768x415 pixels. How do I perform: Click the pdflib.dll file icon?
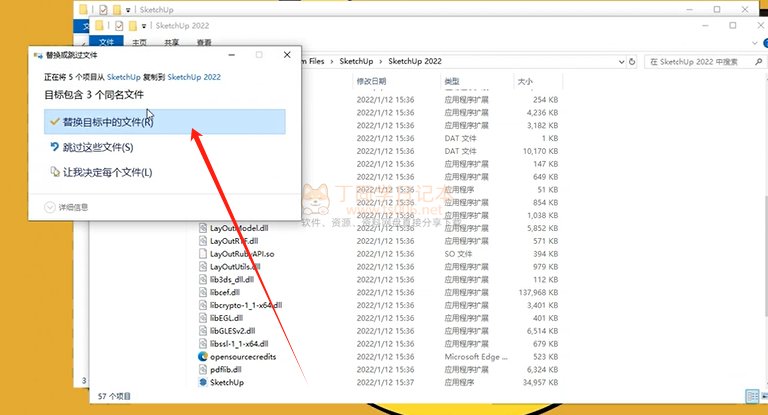pyautogui.click(x=202, y=369)
